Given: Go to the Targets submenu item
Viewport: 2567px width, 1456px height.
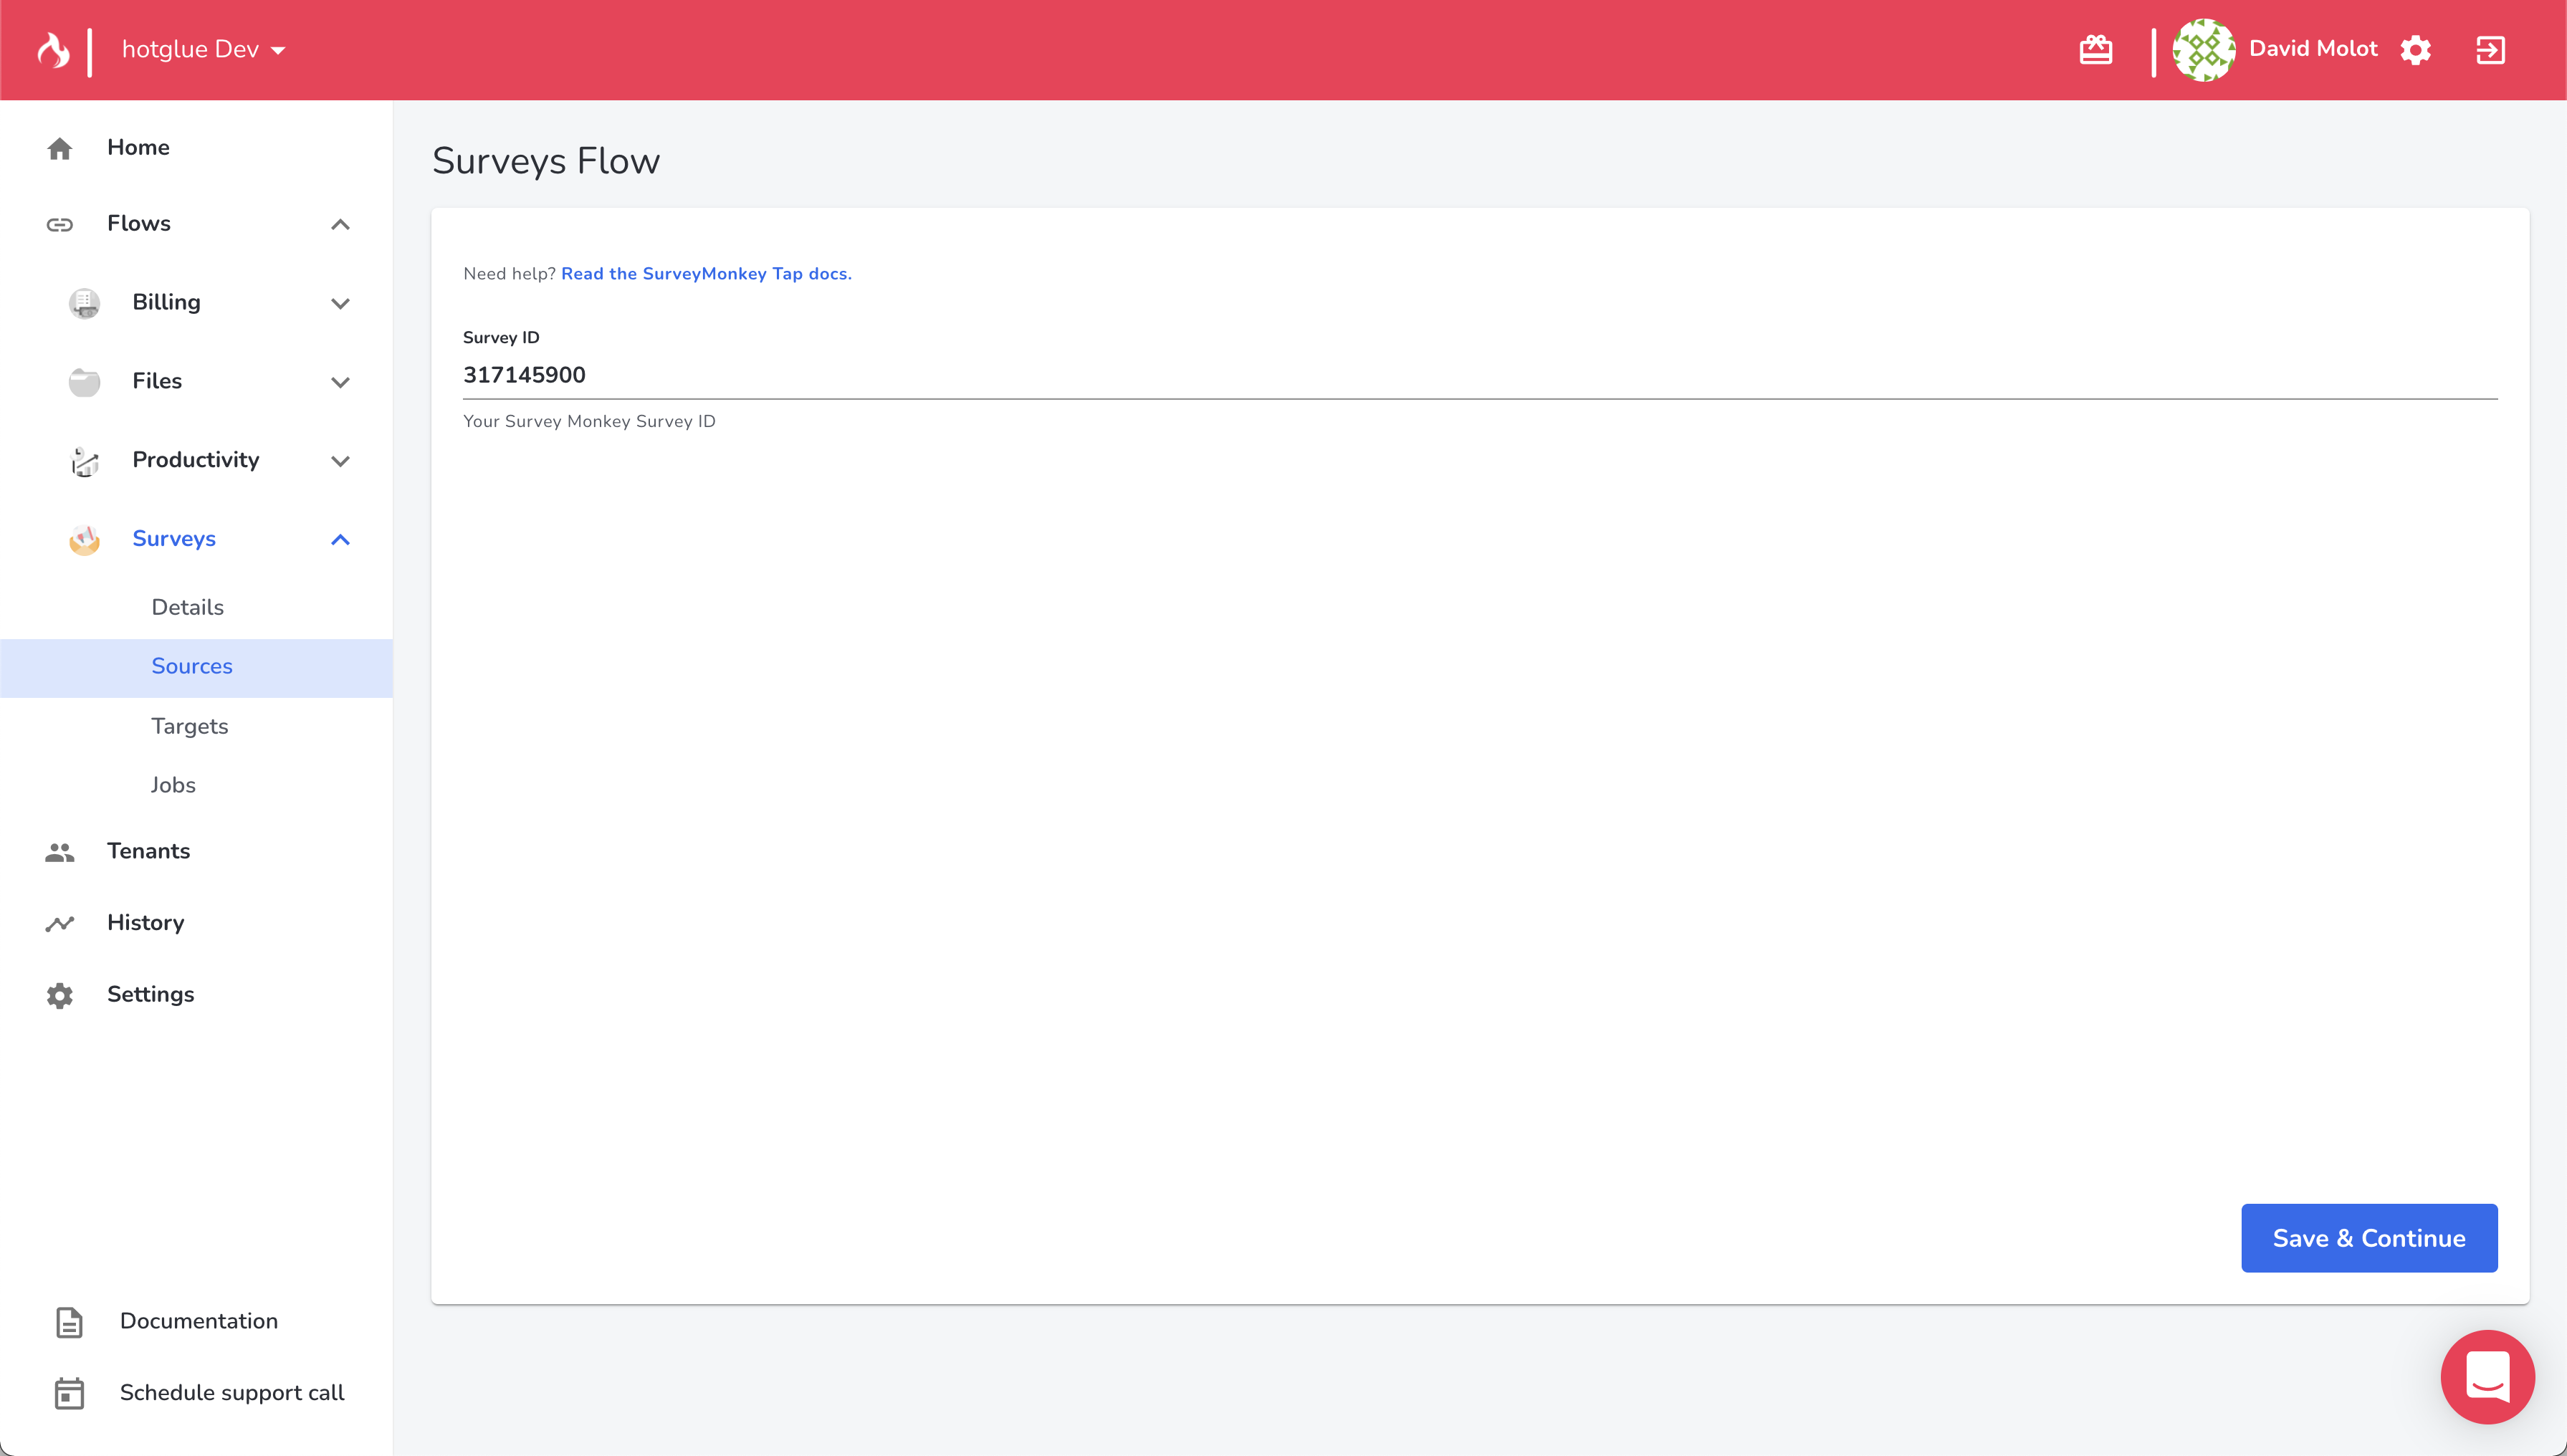Looking at the screenshot, I should 190,726.
